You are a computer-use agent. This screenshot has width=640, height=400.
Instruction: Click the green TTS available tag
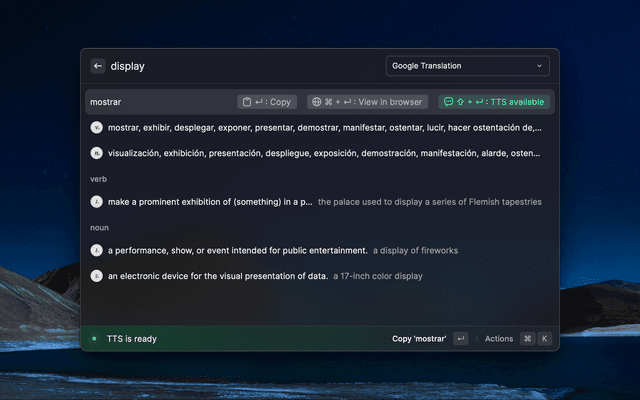coord(494,102)
